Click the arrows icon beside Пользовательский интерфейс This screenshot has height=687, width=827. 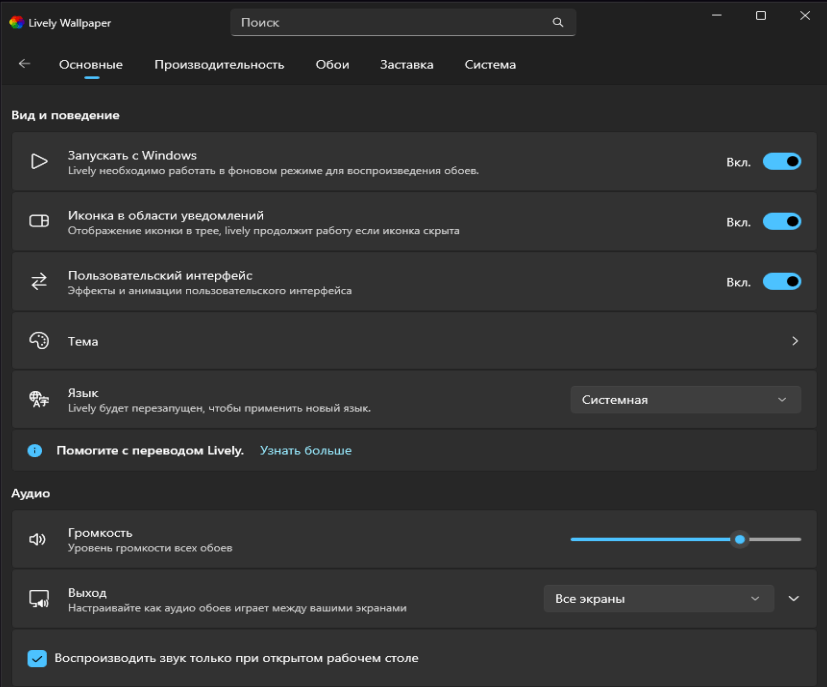tap(39, 281)
